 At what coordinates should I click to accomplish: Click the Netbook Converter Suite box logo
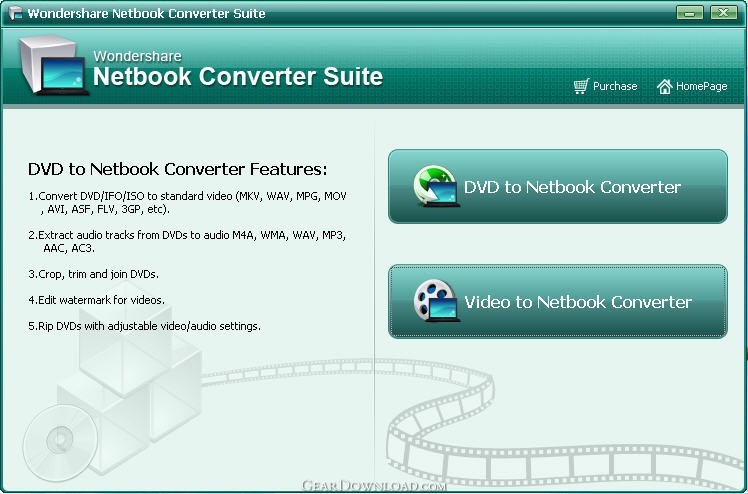pos(53,65)
